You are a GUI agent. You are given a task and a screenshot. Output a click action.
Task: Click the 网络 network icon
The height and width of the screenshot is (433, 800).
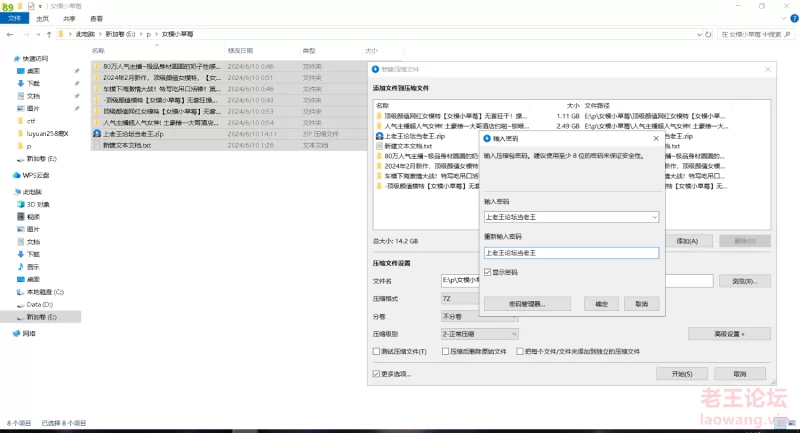(x=15, y=331)
